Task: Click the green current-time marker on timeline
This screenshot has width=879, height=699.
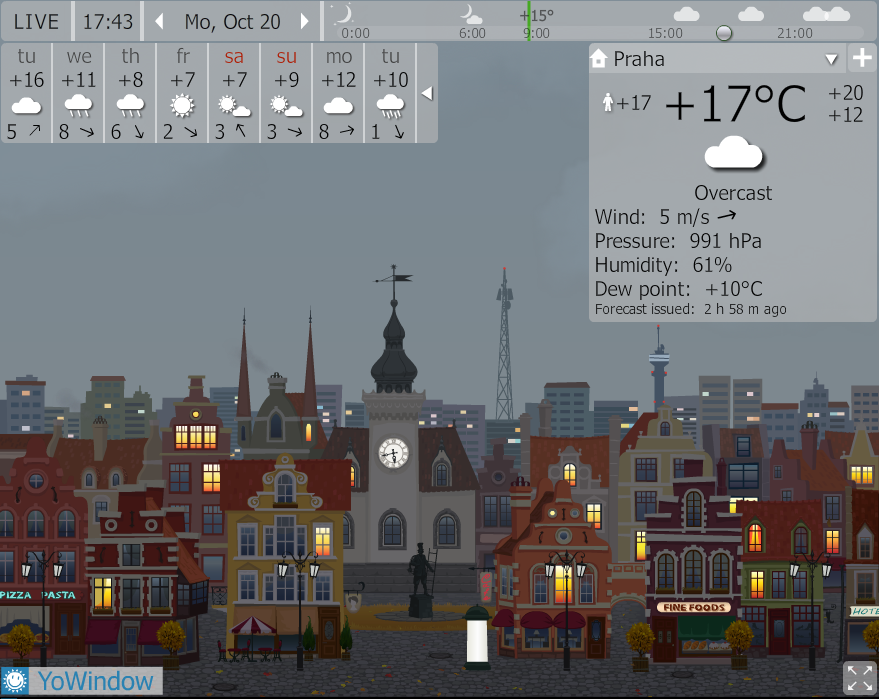Action: (x=529, y=22)
